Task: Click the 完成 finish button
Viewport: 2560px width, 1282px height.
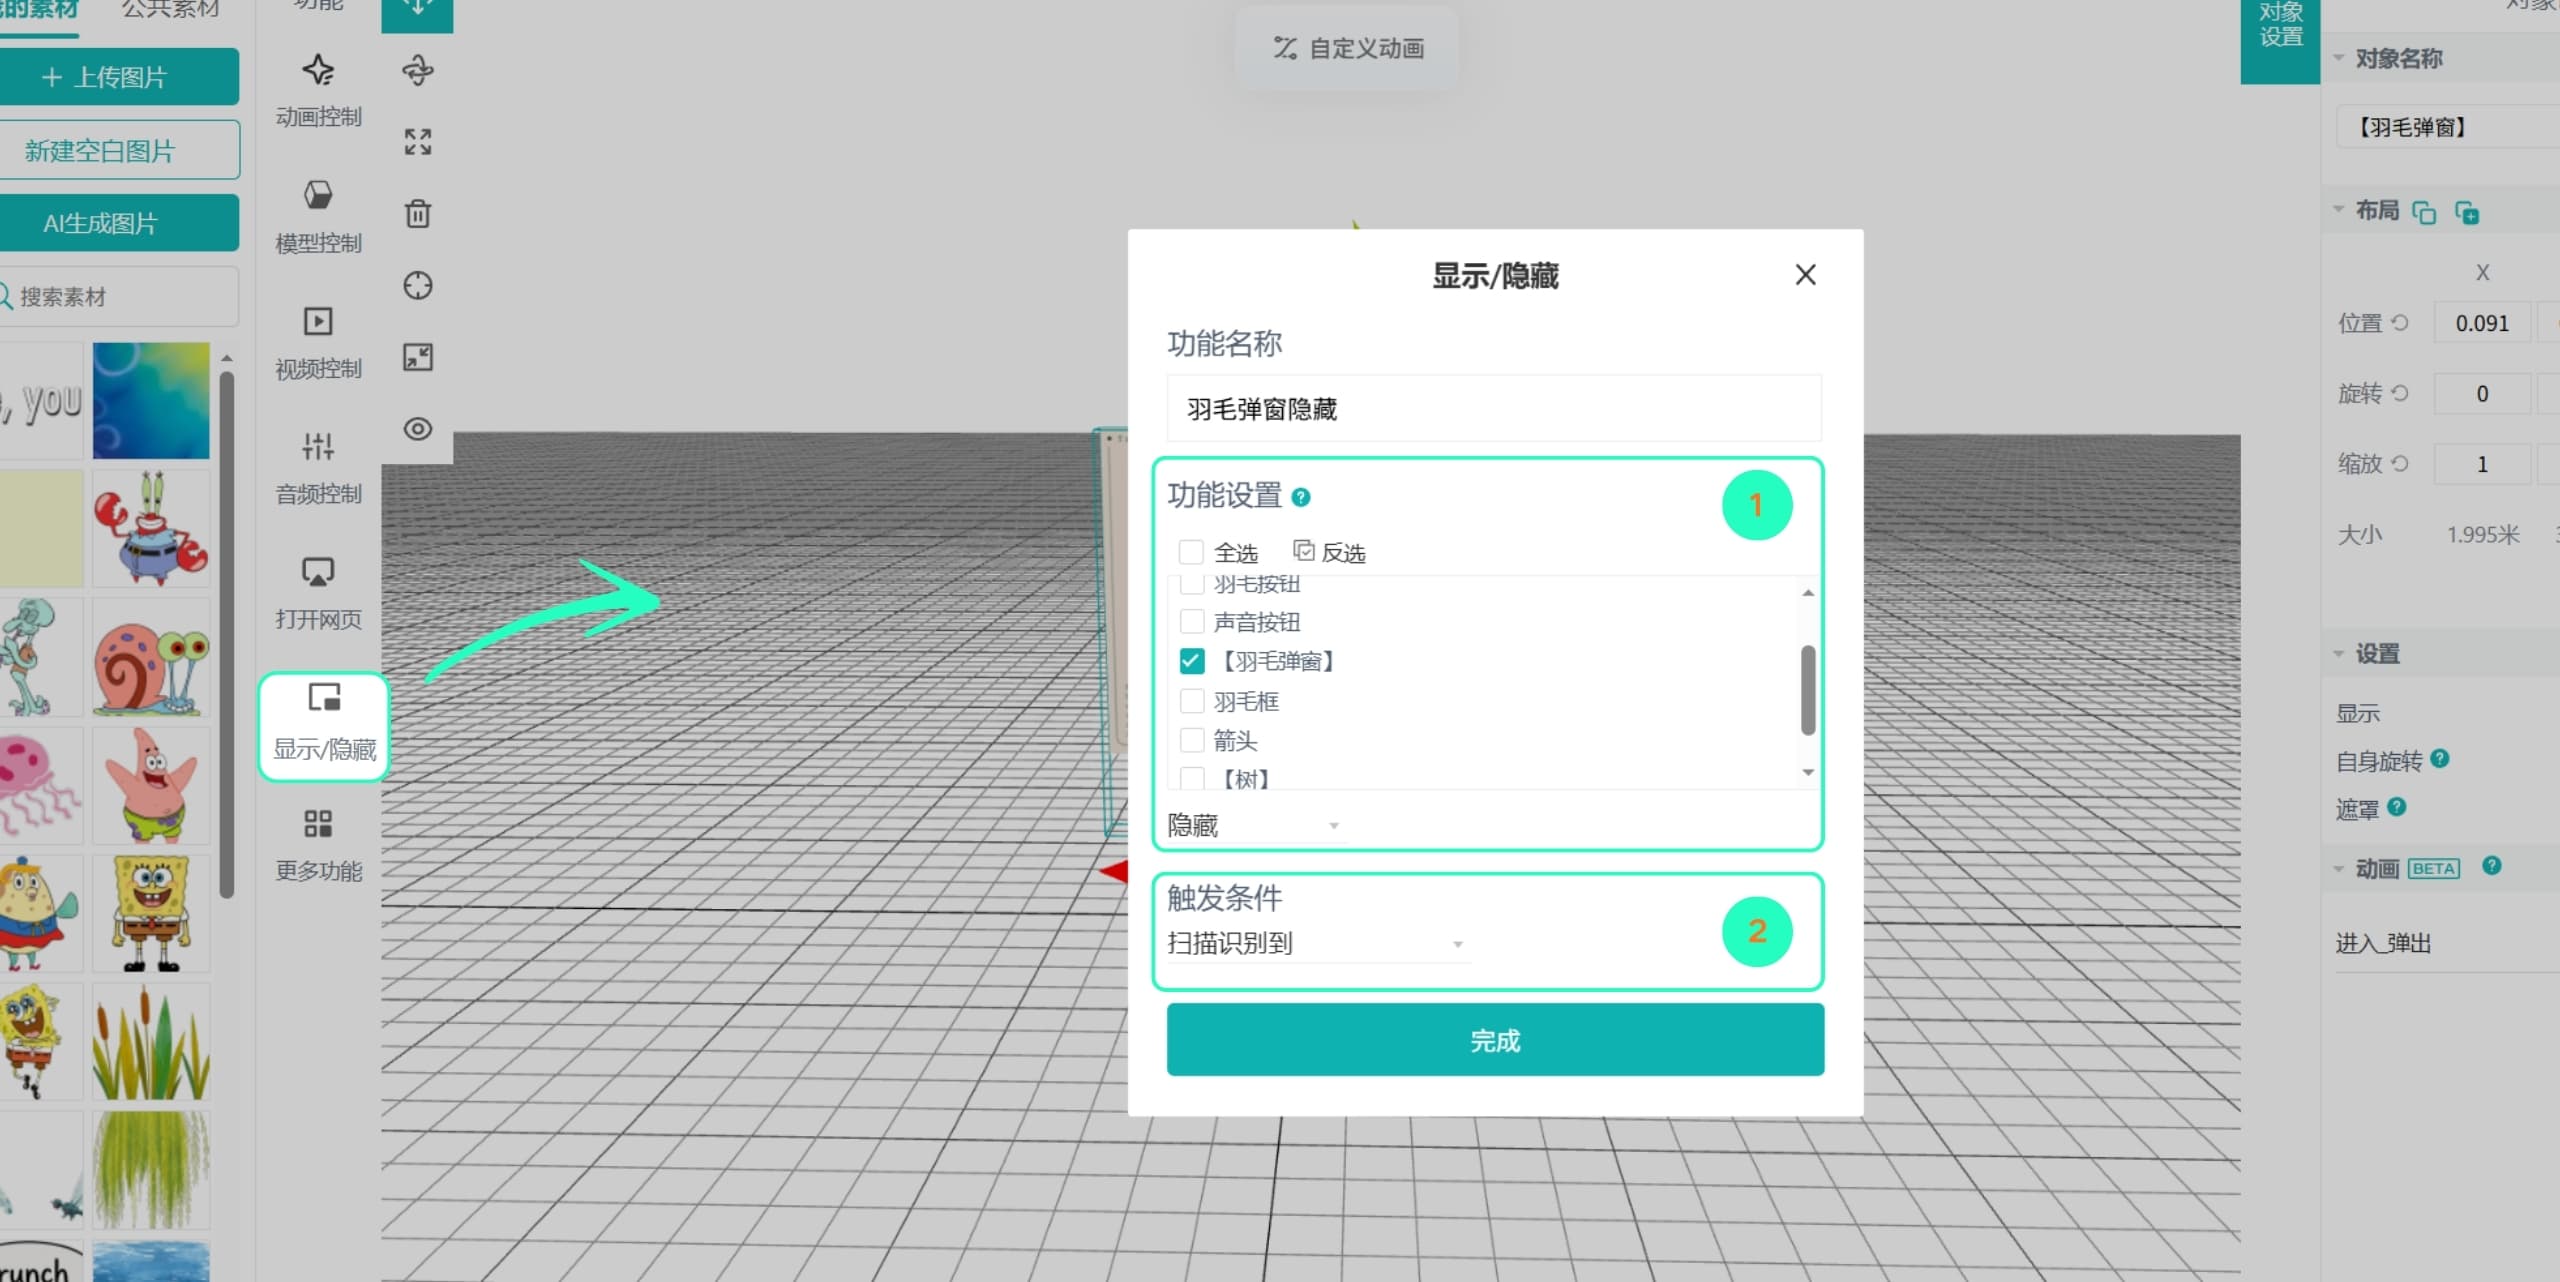Action: (x=1495, y=1040)
